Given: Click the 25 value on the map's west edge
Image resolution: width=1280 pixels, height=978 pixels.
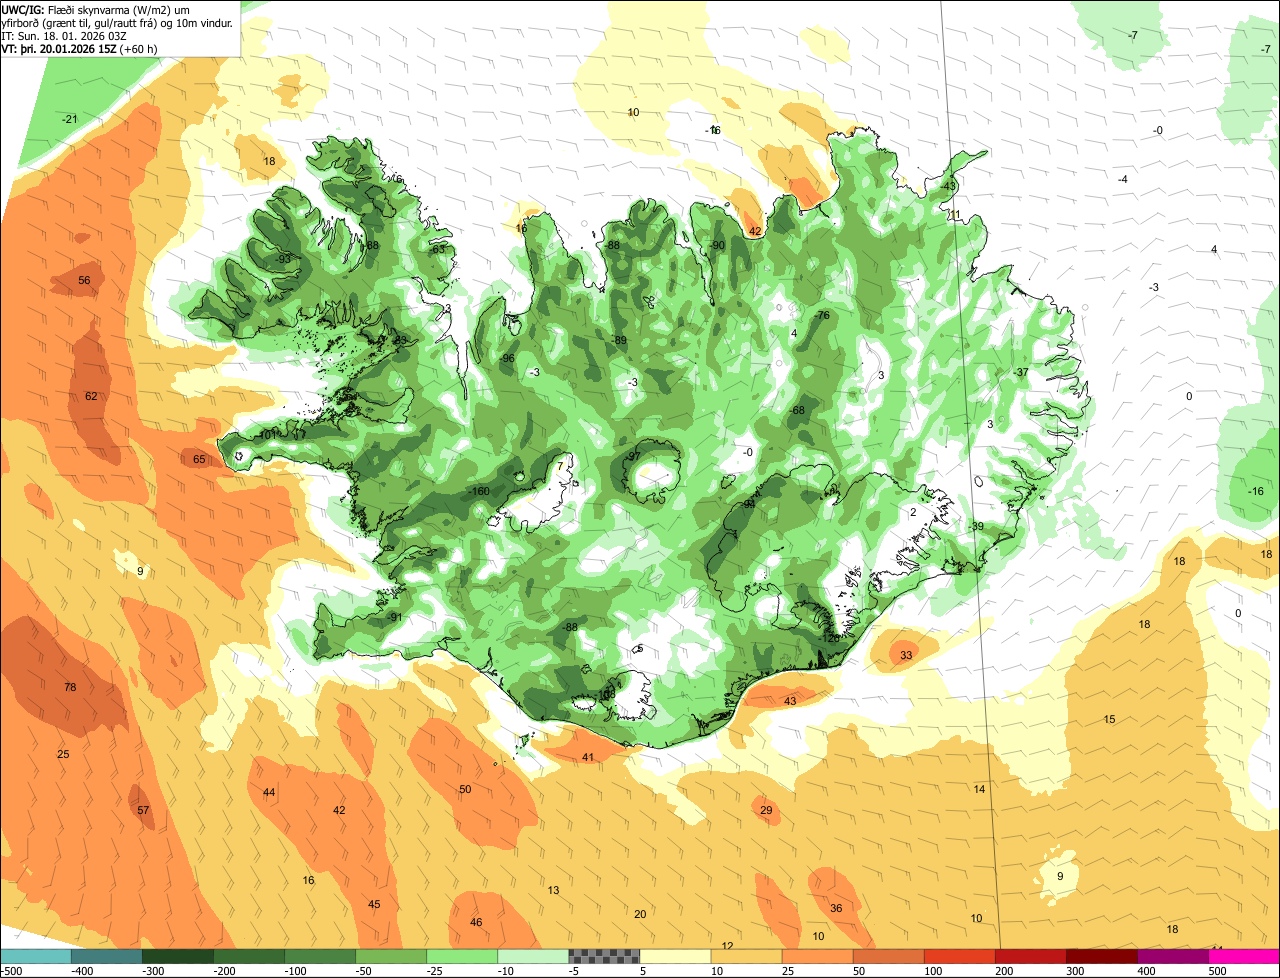Looking at the screenshot, I should coord(63,754).
